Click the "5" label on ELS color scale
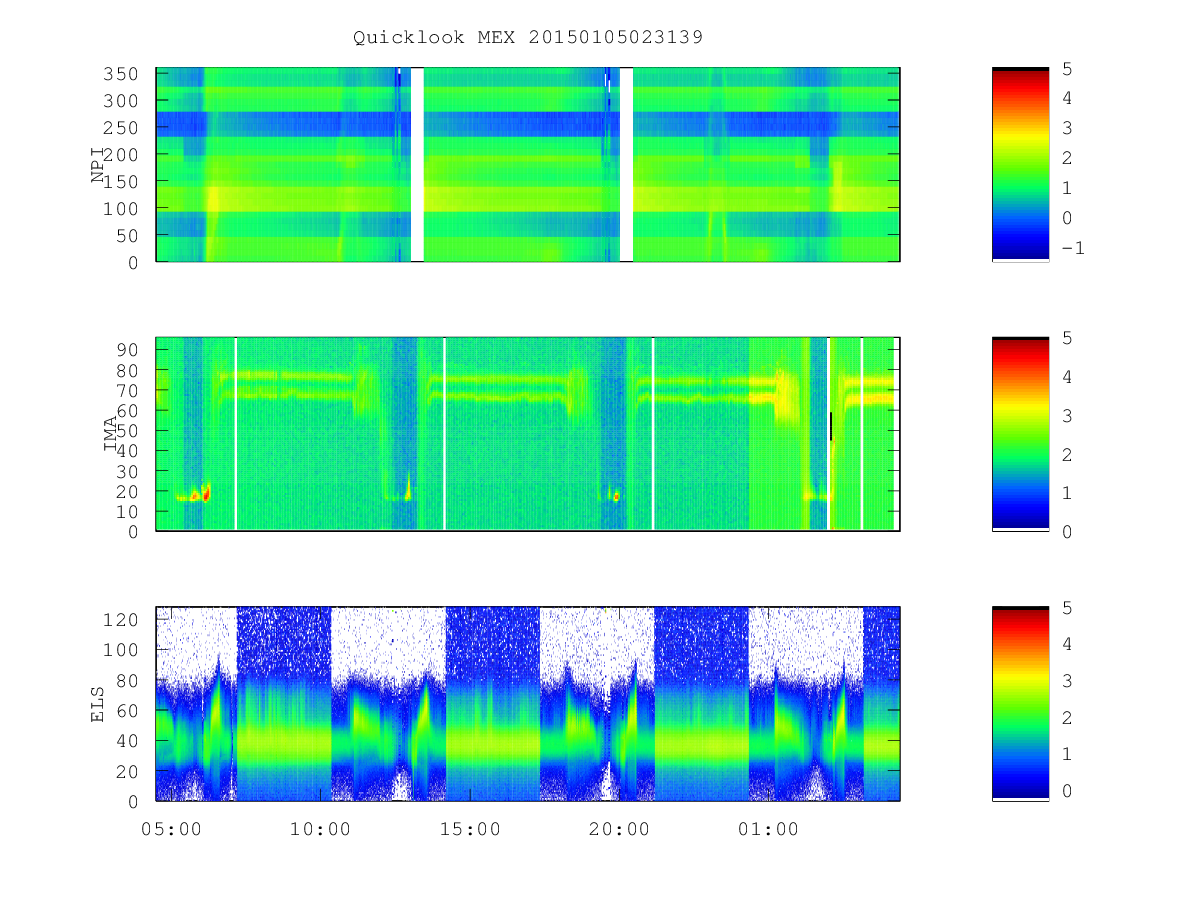The width and height of the screenshot is (1200, 900). pyautogui.click(x=1067, y=607)
